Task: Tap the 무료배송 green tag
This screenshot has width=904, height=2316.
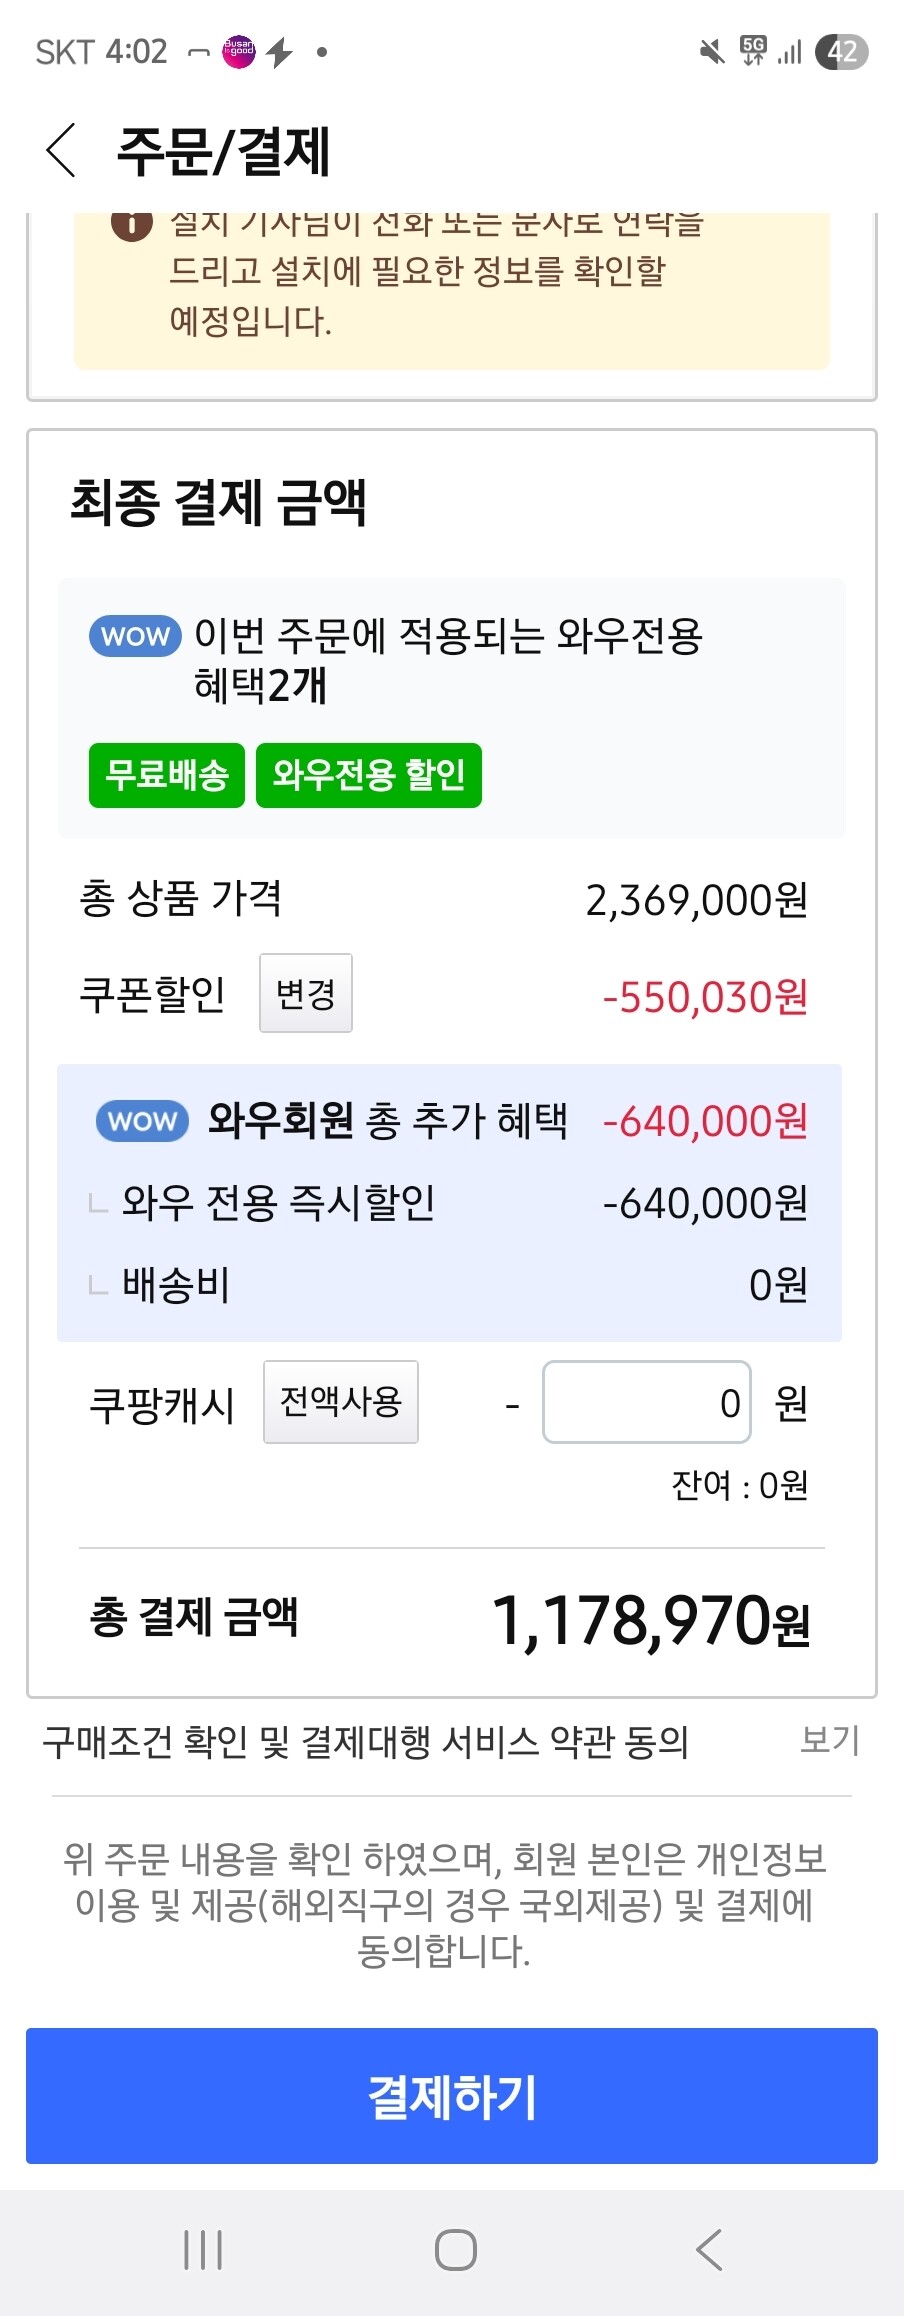Action: tap(167, 775)
